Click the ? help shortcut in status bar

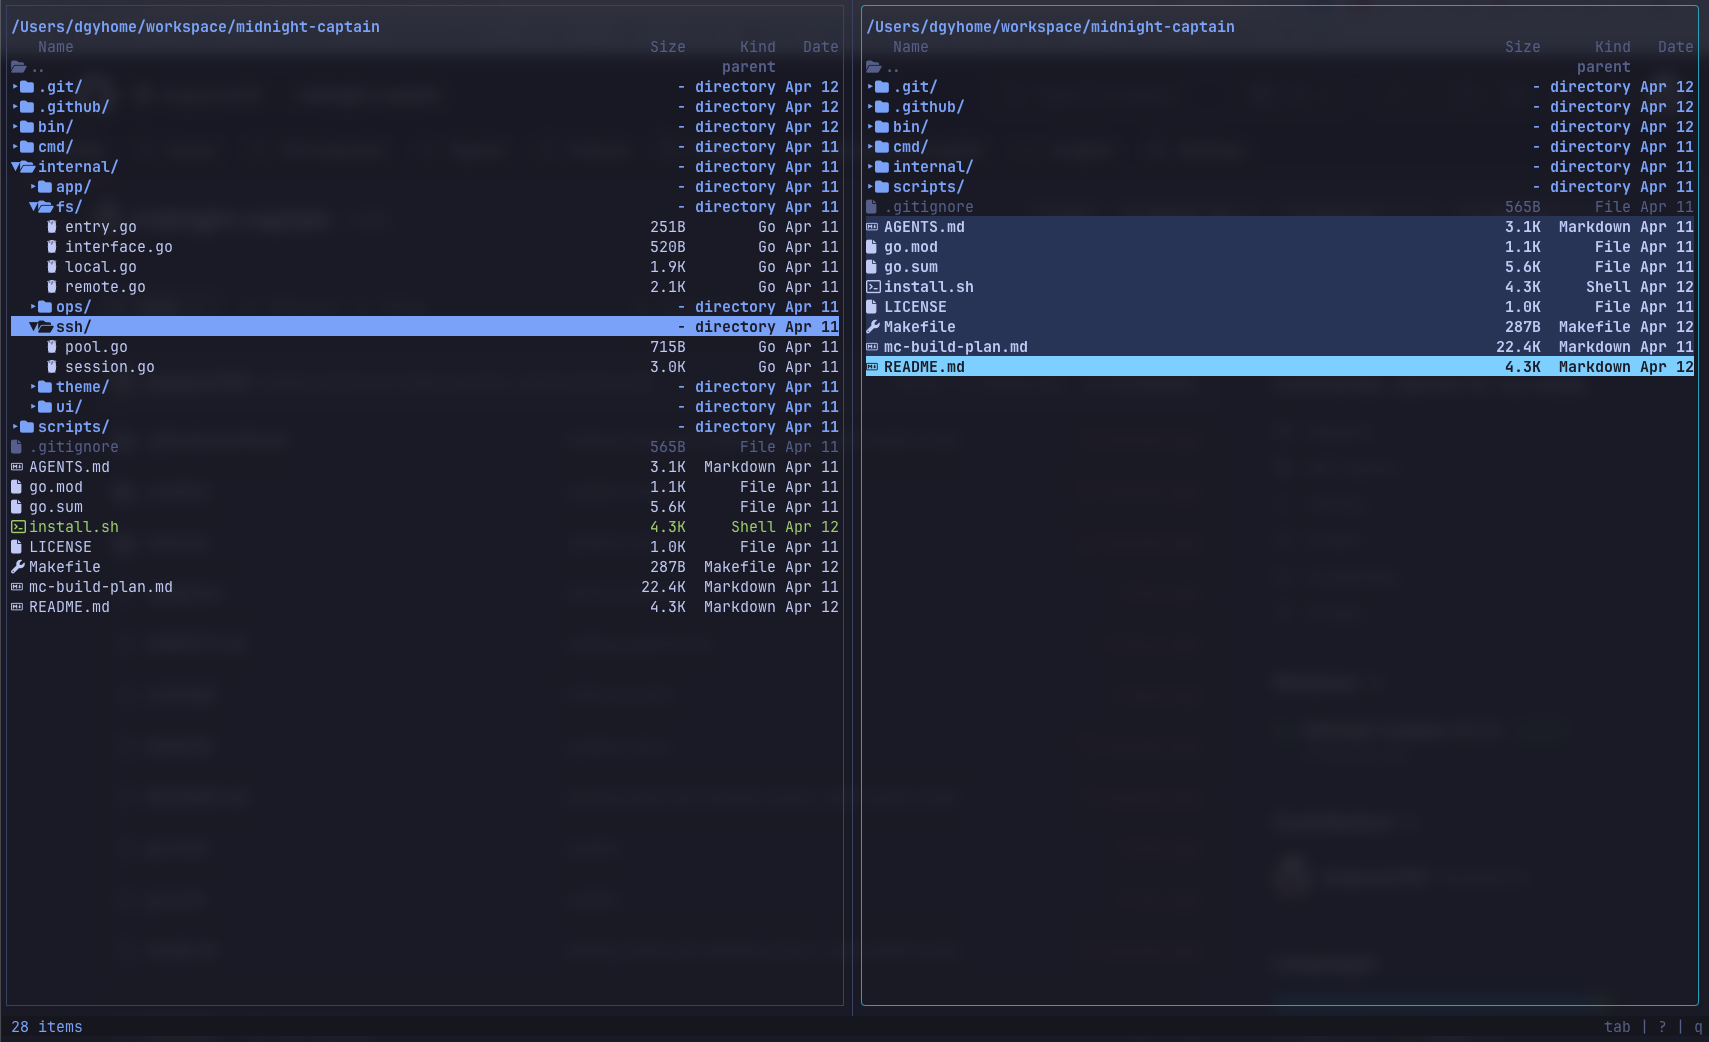(1662, 1027)
